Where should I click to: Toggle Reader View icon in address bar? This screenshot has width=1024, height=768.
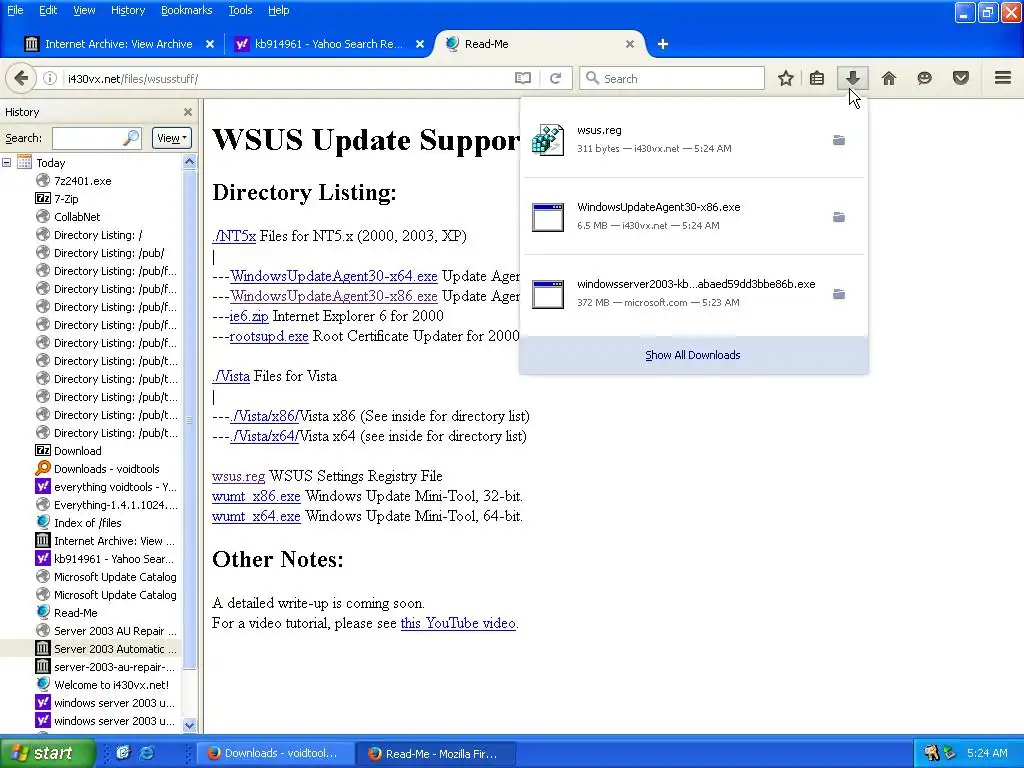[x=522, y=78]
